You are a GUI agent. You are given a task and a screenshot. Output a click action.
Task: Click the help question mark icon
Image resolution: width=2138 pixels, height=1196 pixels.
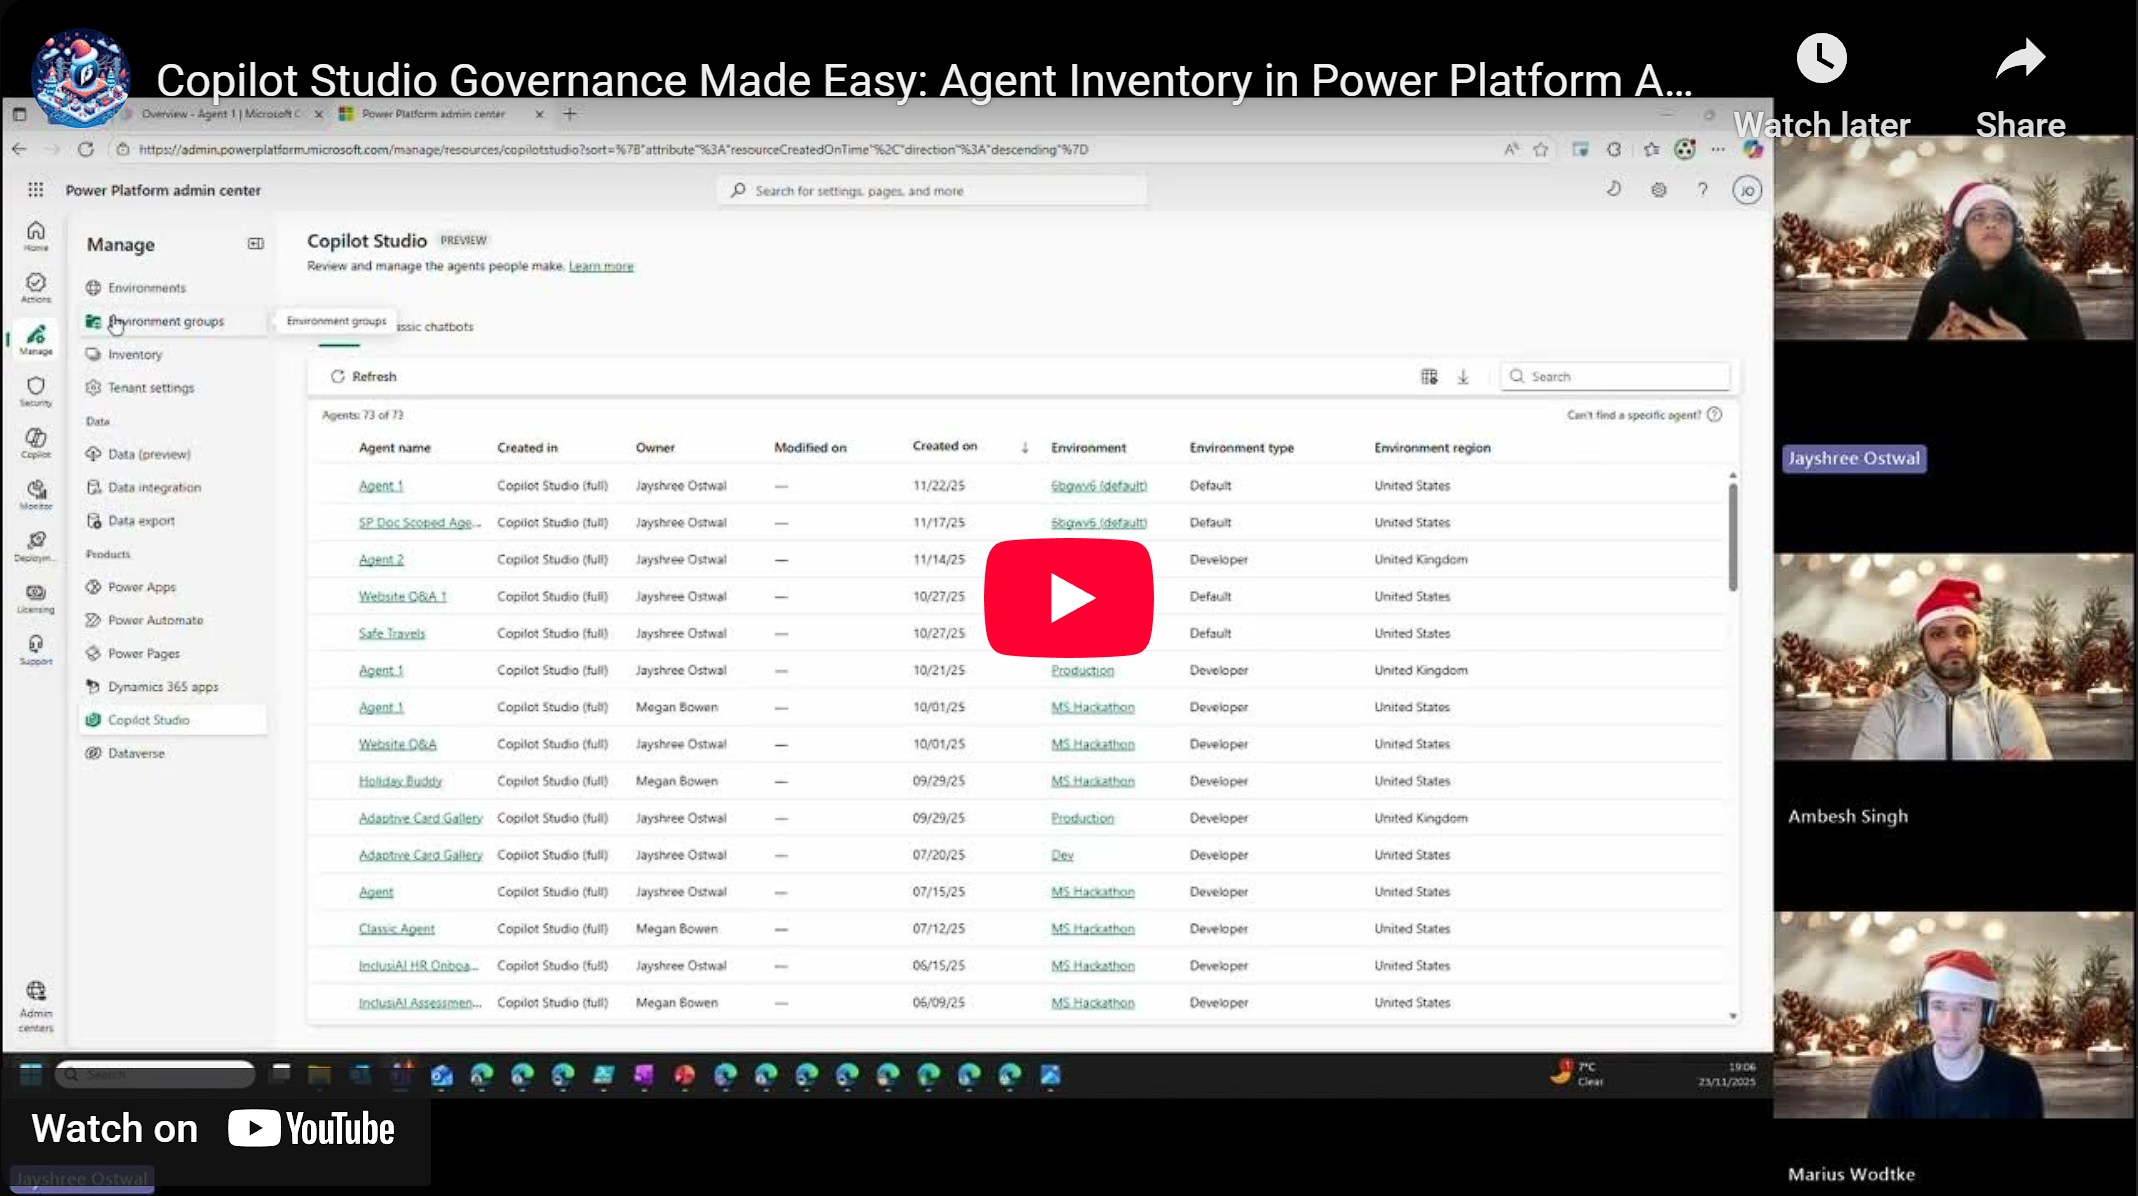1702,190
